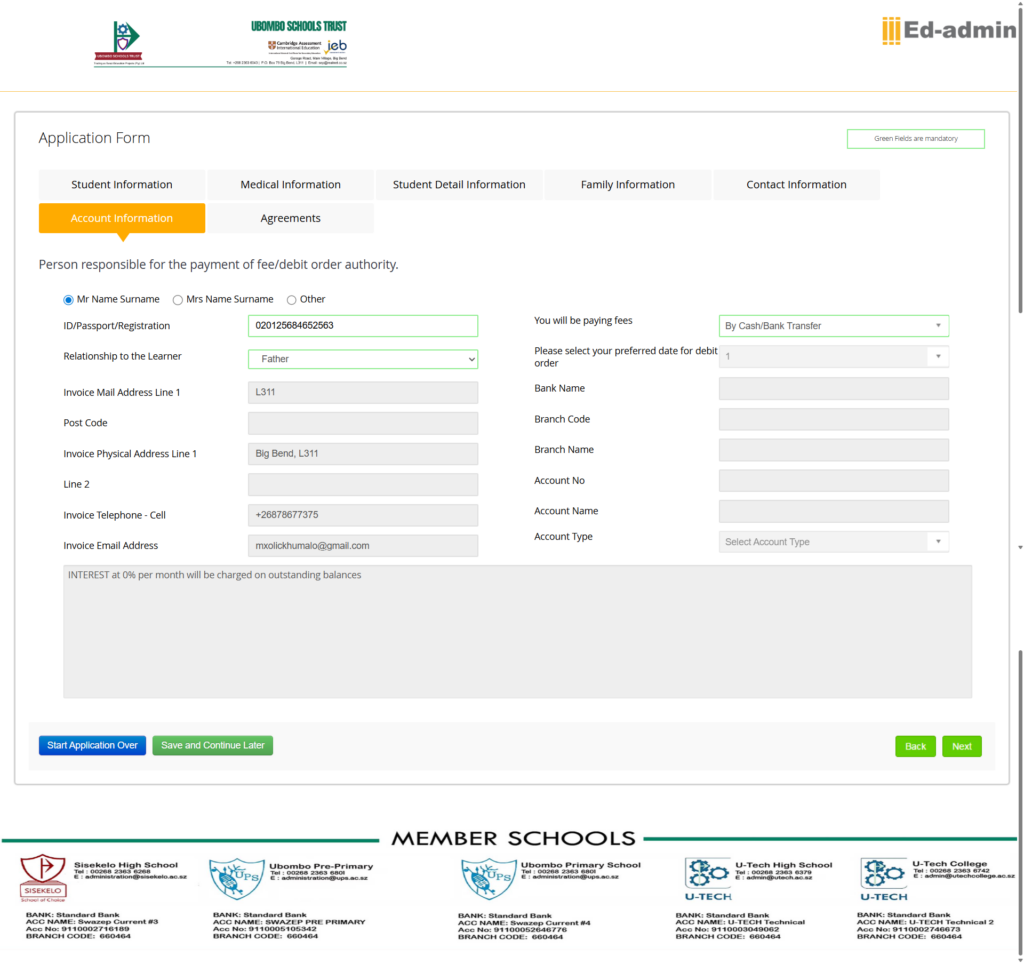Open the preferred debit order date dropdown
1024x964 pixels.
tap(833, 357)
